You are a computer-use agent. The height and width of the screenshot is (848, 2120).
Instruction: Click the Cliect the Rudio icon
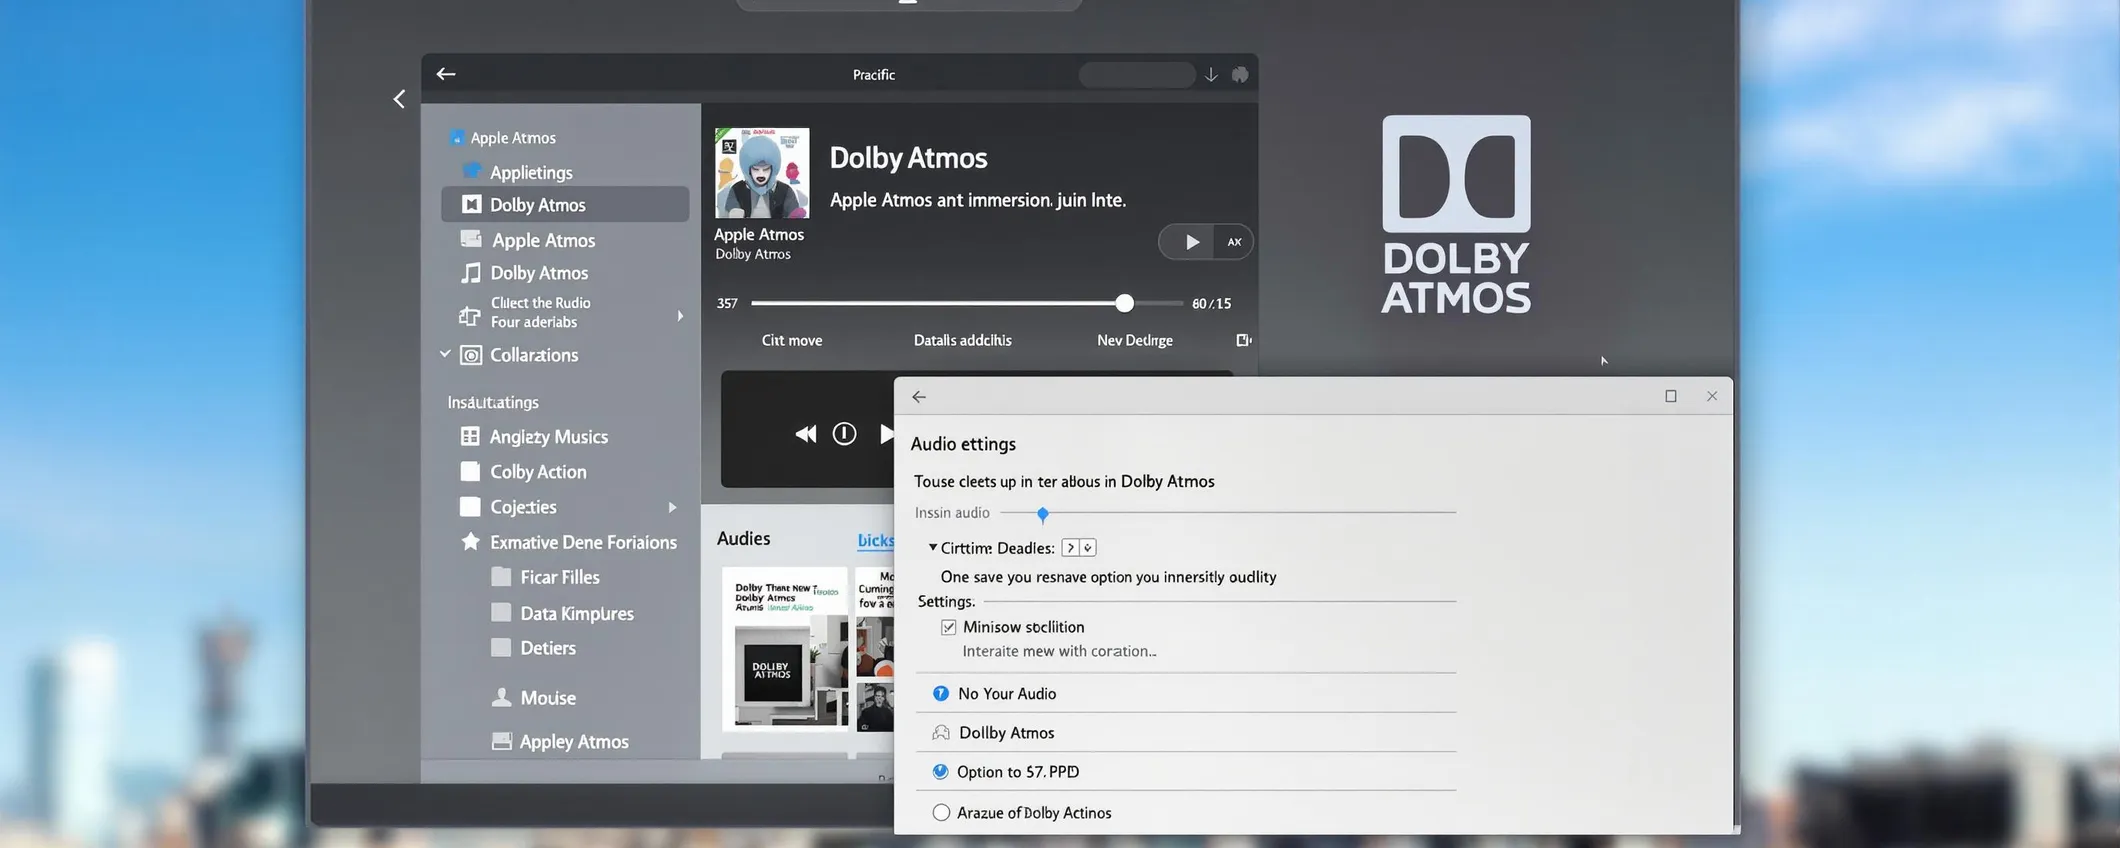click(x=469, y=316)
